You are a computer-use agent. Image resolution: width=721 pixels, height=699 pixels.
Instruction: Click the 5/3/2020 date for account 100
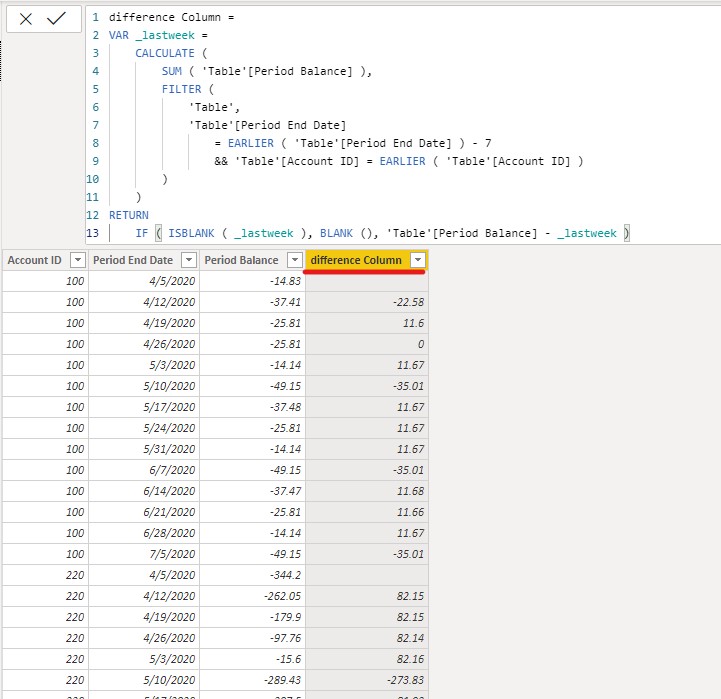[x=144, y=365]
